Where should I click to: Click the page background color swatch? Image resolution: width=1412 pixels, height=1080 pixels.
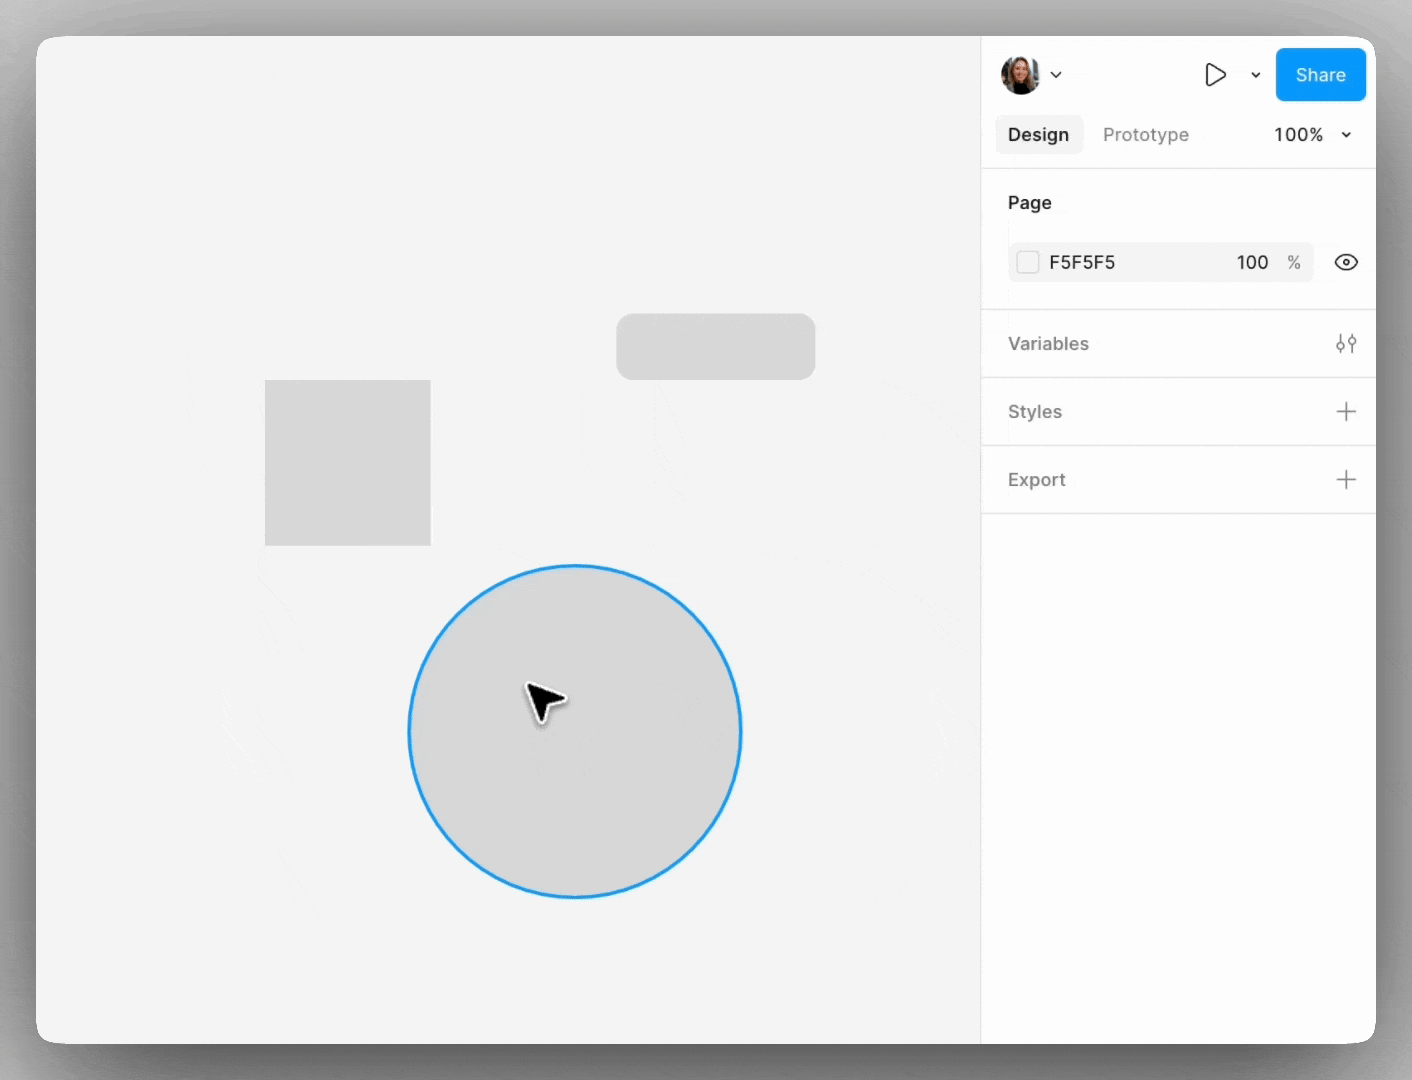(1028, 262)
